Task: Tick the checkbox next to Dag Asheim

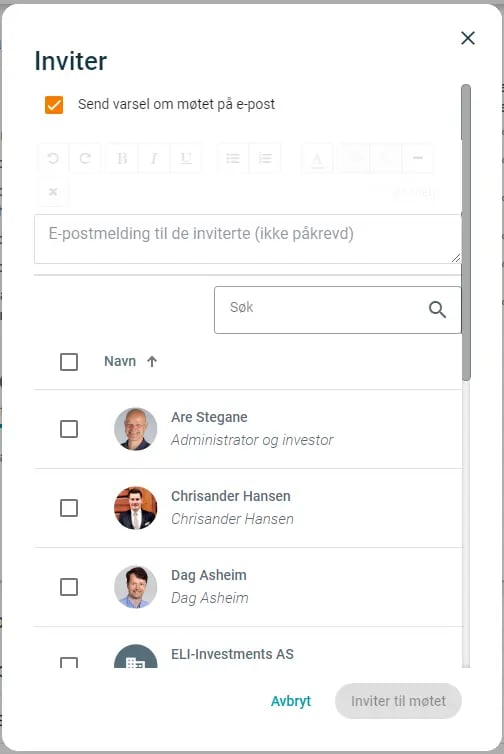Action: coord(69,587)
